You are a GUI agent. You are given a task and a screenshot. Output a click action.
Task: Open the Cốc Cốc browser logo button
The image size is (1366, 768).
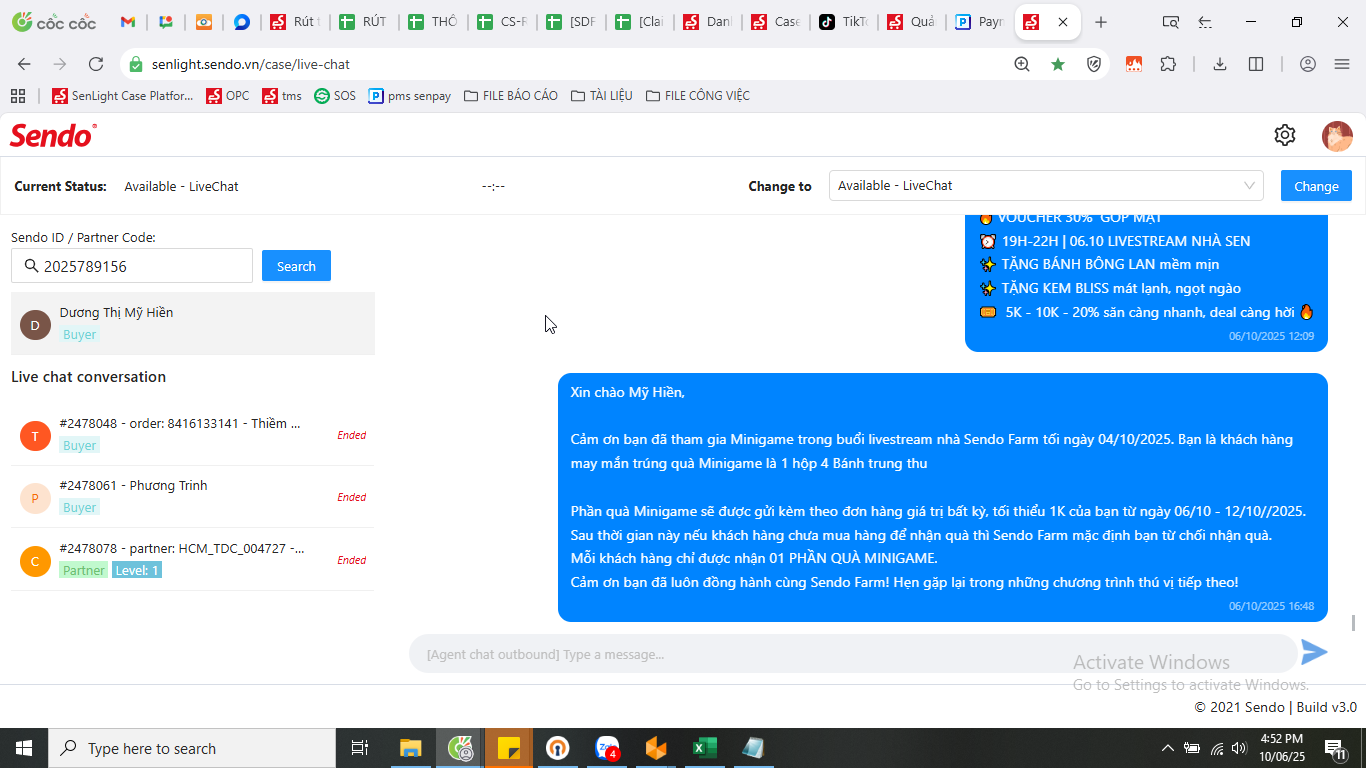coord(54,22)
